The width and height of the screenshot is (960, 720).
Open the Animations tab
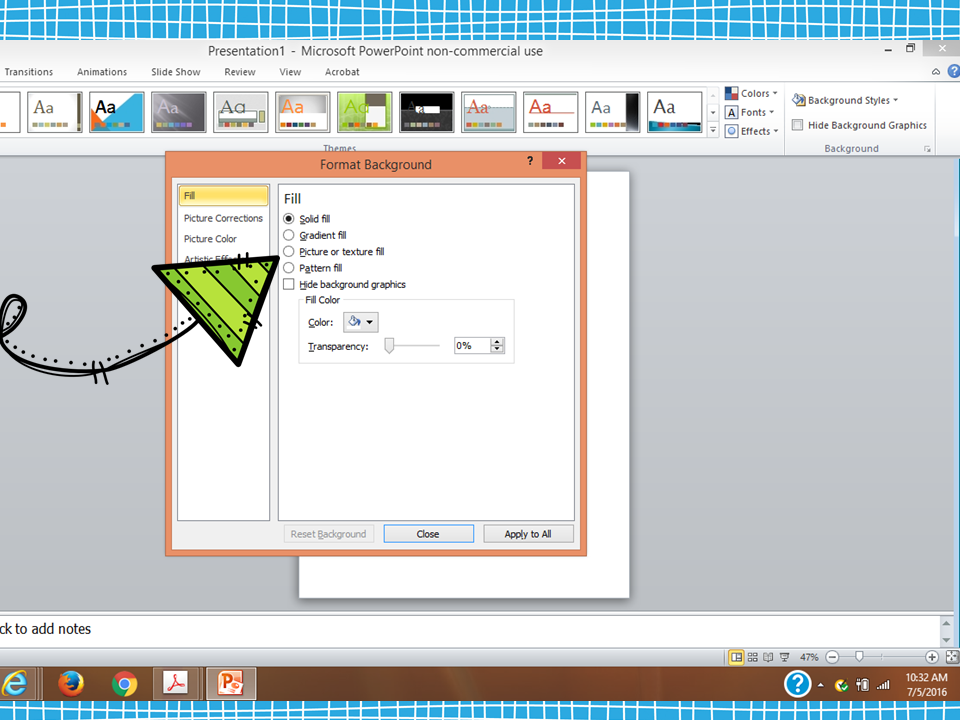point(102,72)
